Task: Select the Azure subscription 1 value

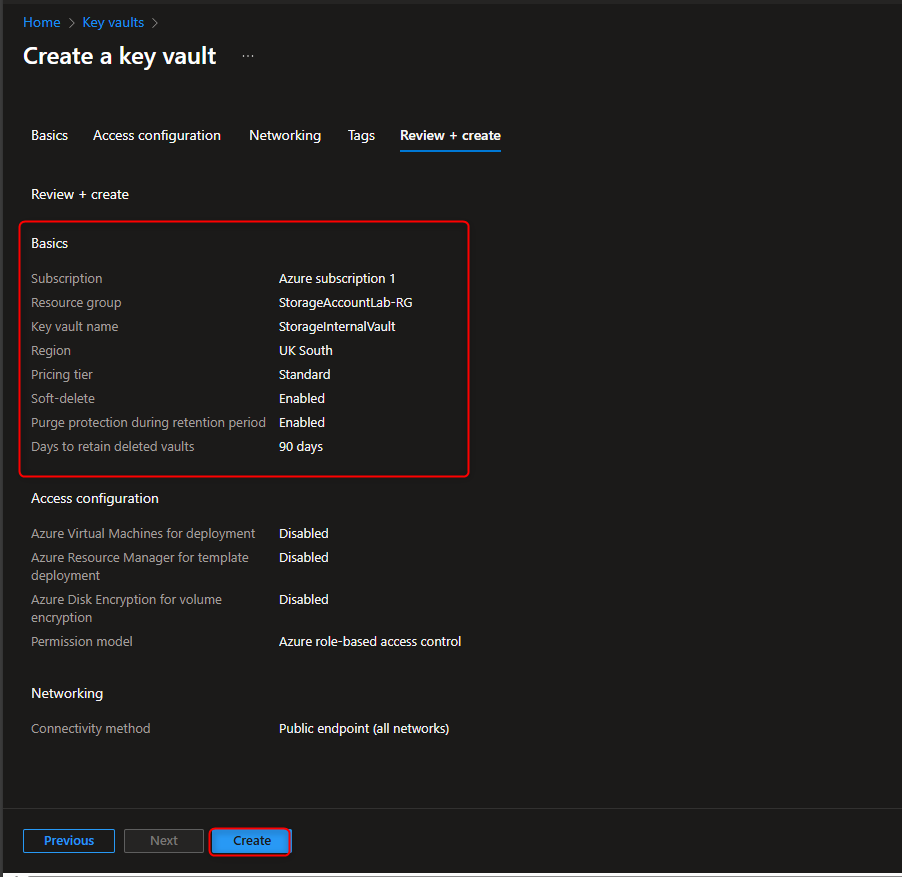Action: coord(337,278)
